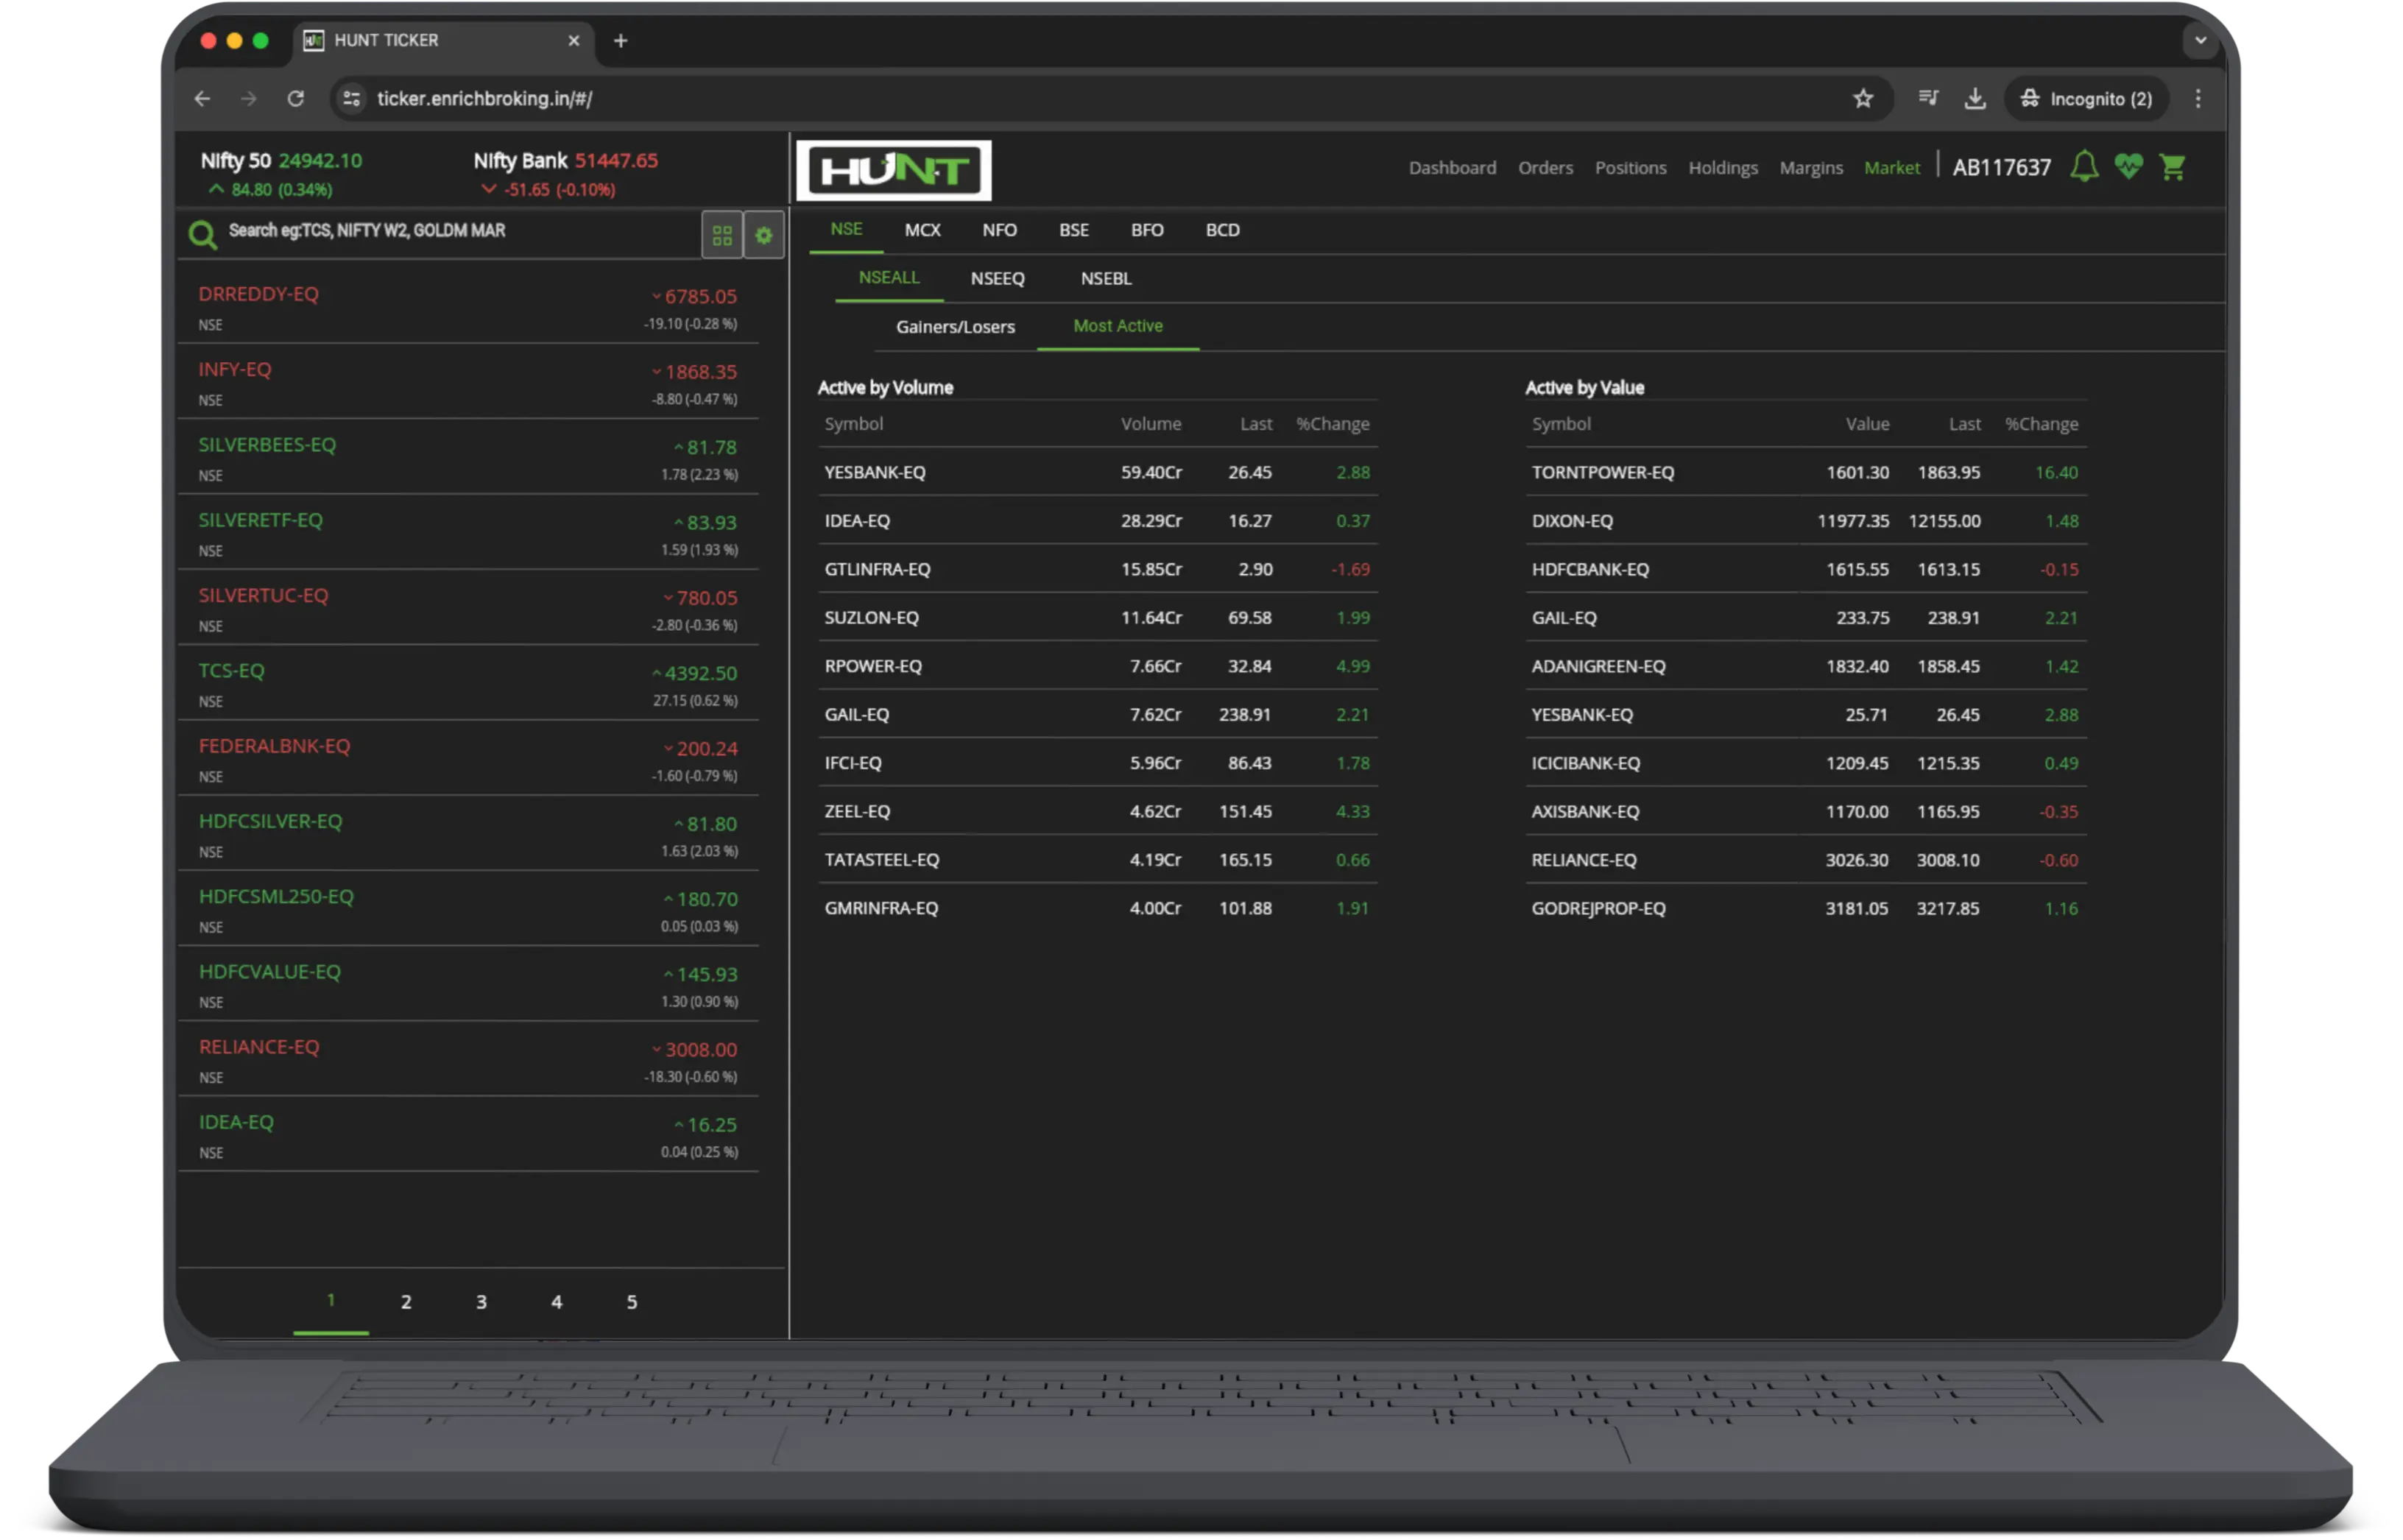Expand the tab search chevron
The image size is (2403, 1540).
point(2200,41)
